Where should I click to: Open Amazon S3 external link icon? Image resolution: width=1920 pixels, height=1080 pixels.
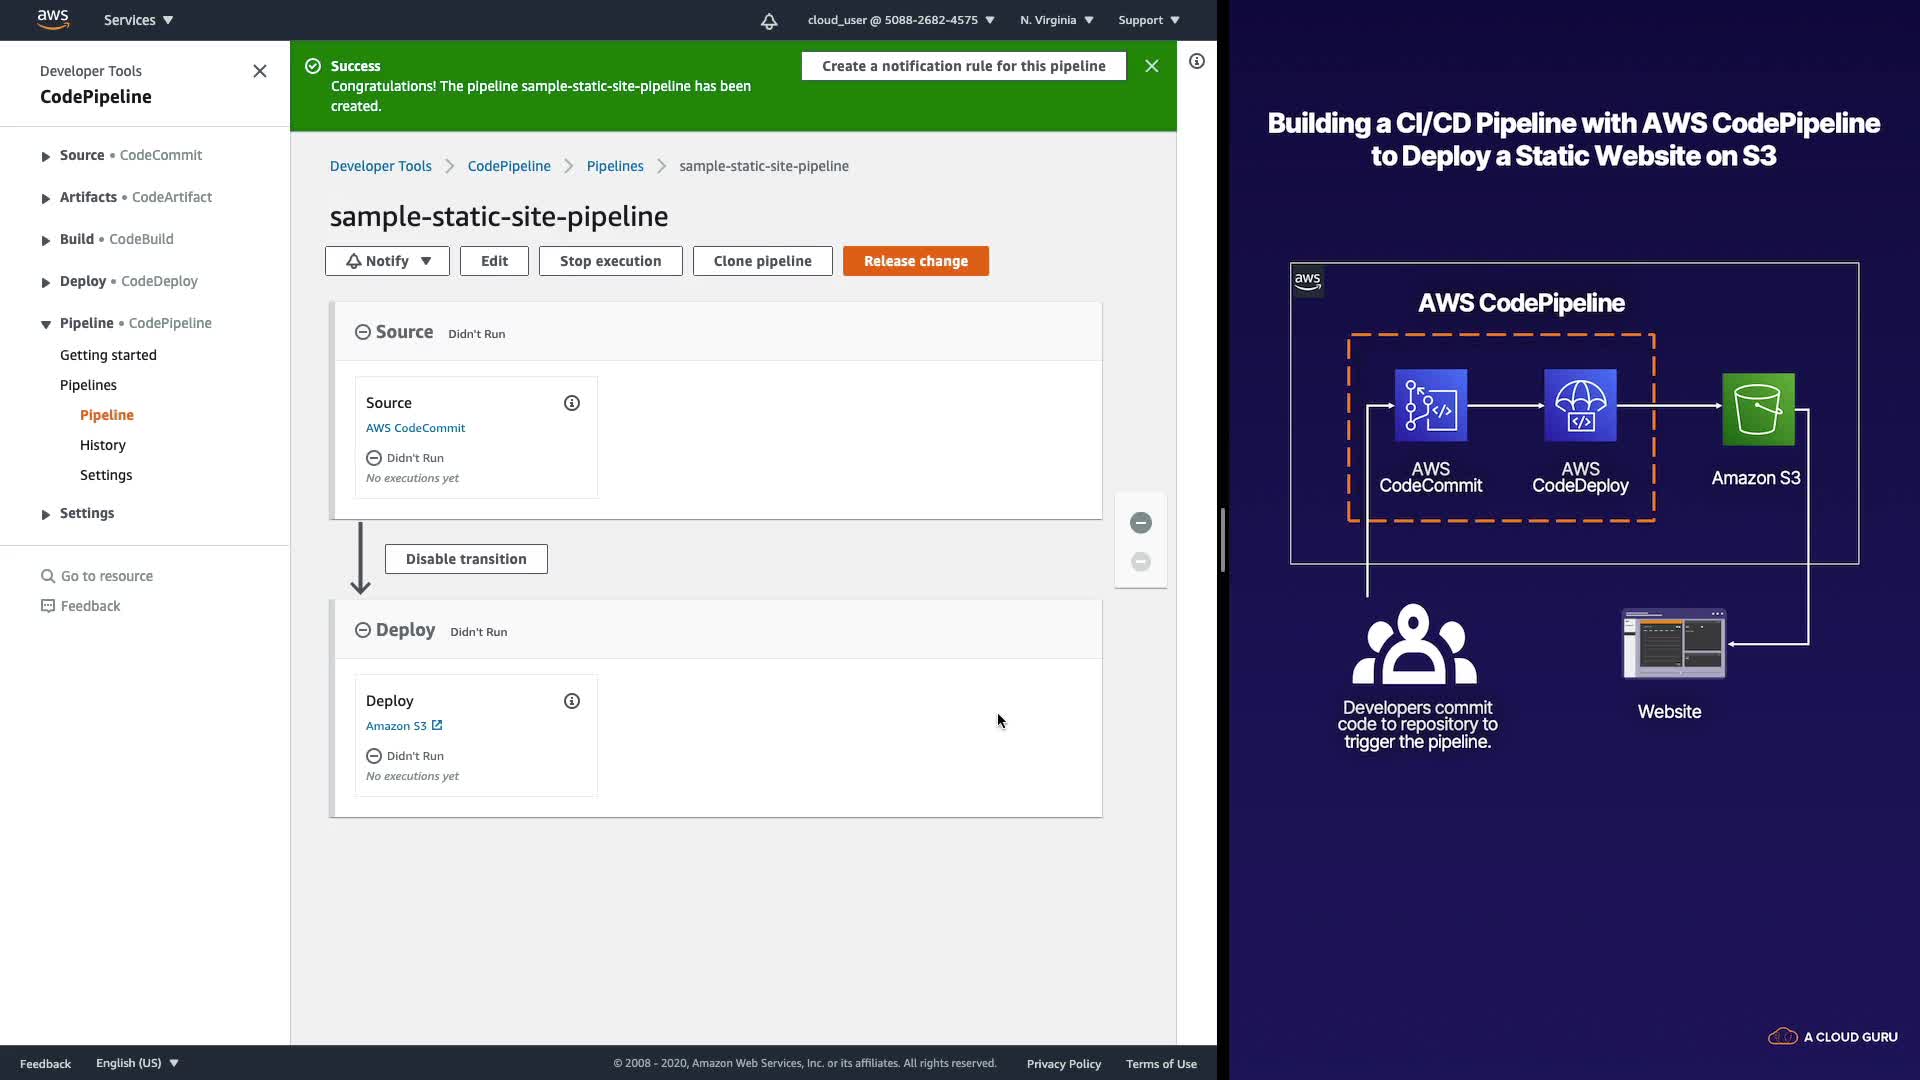(x=437, y=726)
